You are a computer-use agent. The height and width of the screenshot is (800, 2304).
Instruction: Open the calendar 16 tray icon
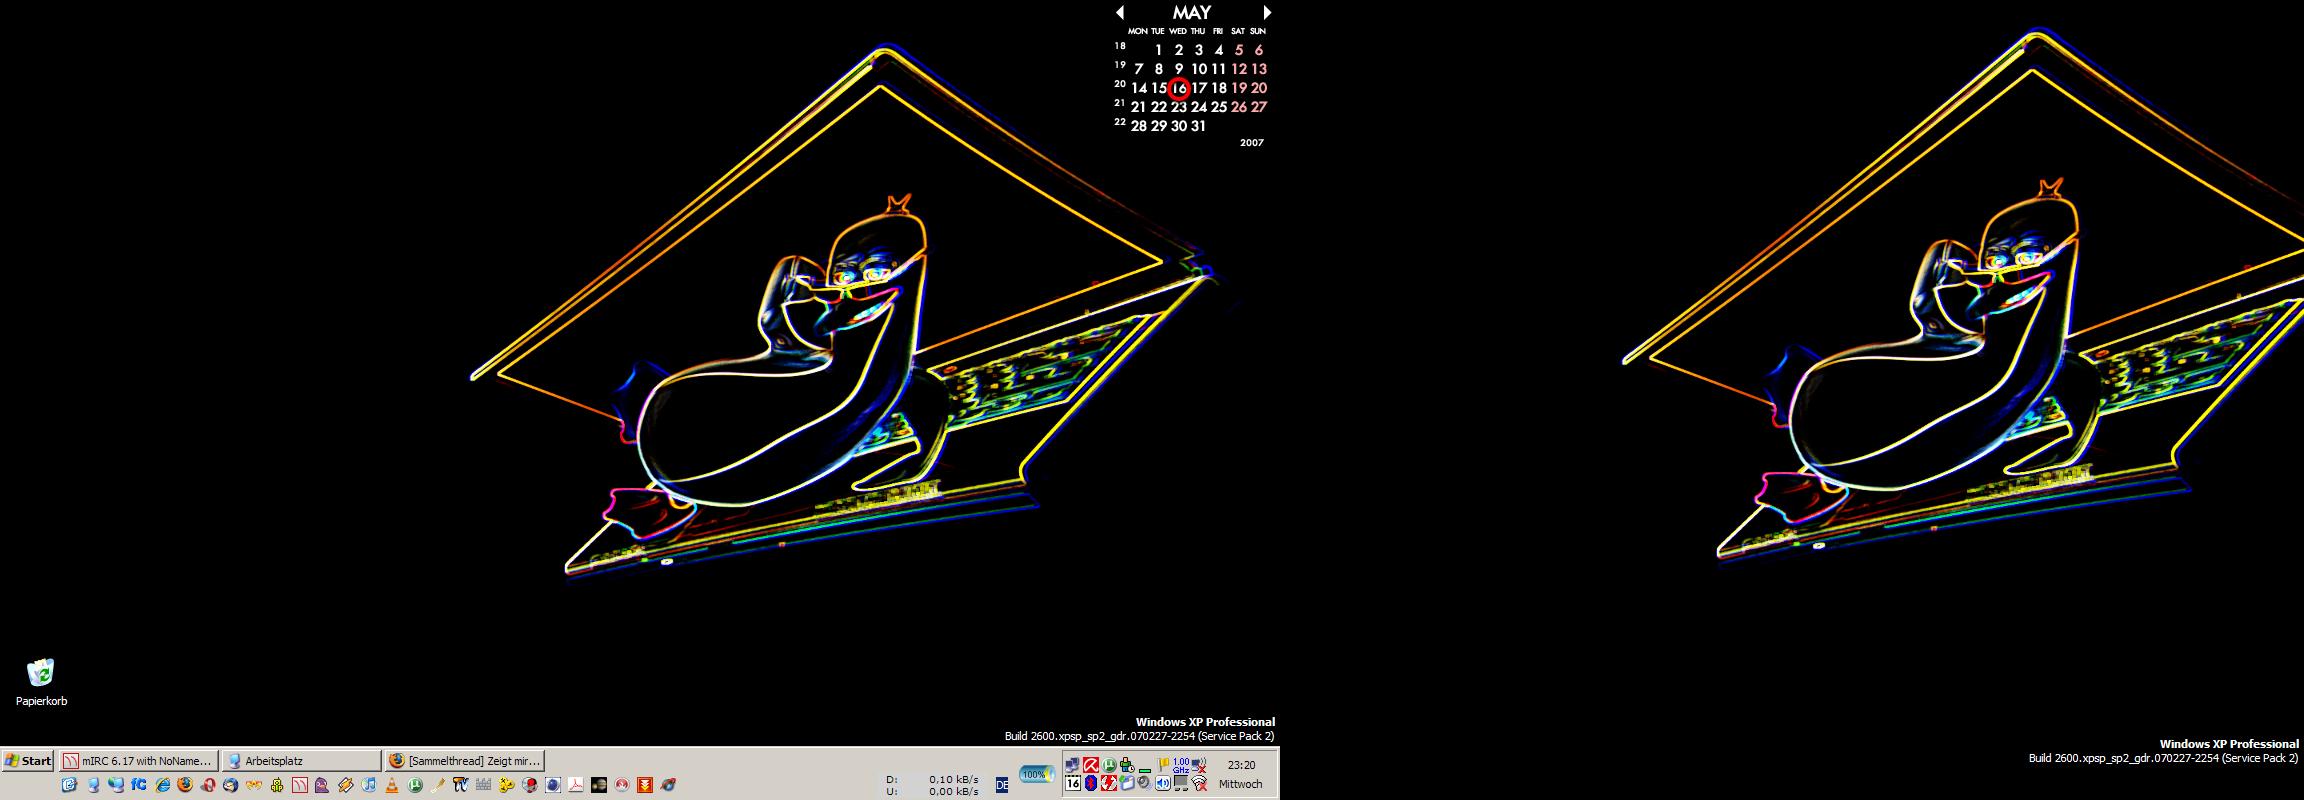[x=1073, y=783]
